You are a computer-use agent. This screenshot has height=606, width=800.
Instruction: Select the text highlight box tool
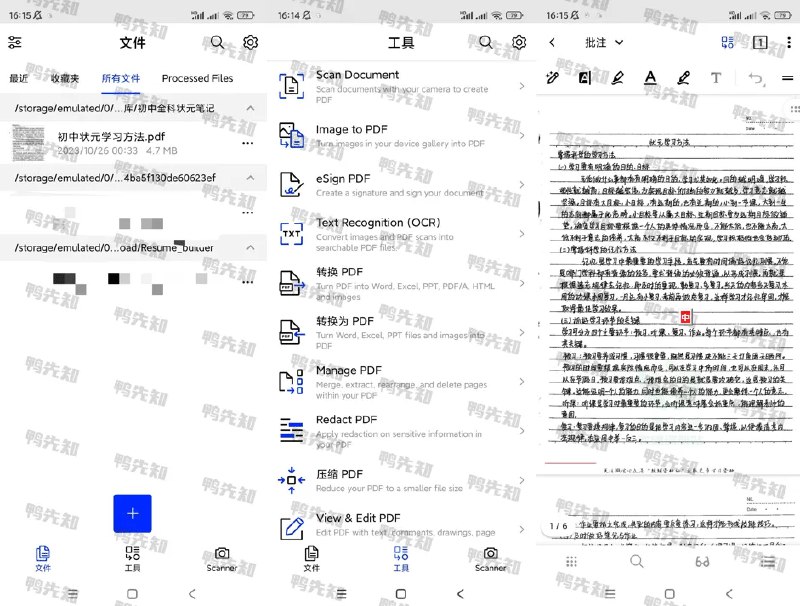click(585, 78)
